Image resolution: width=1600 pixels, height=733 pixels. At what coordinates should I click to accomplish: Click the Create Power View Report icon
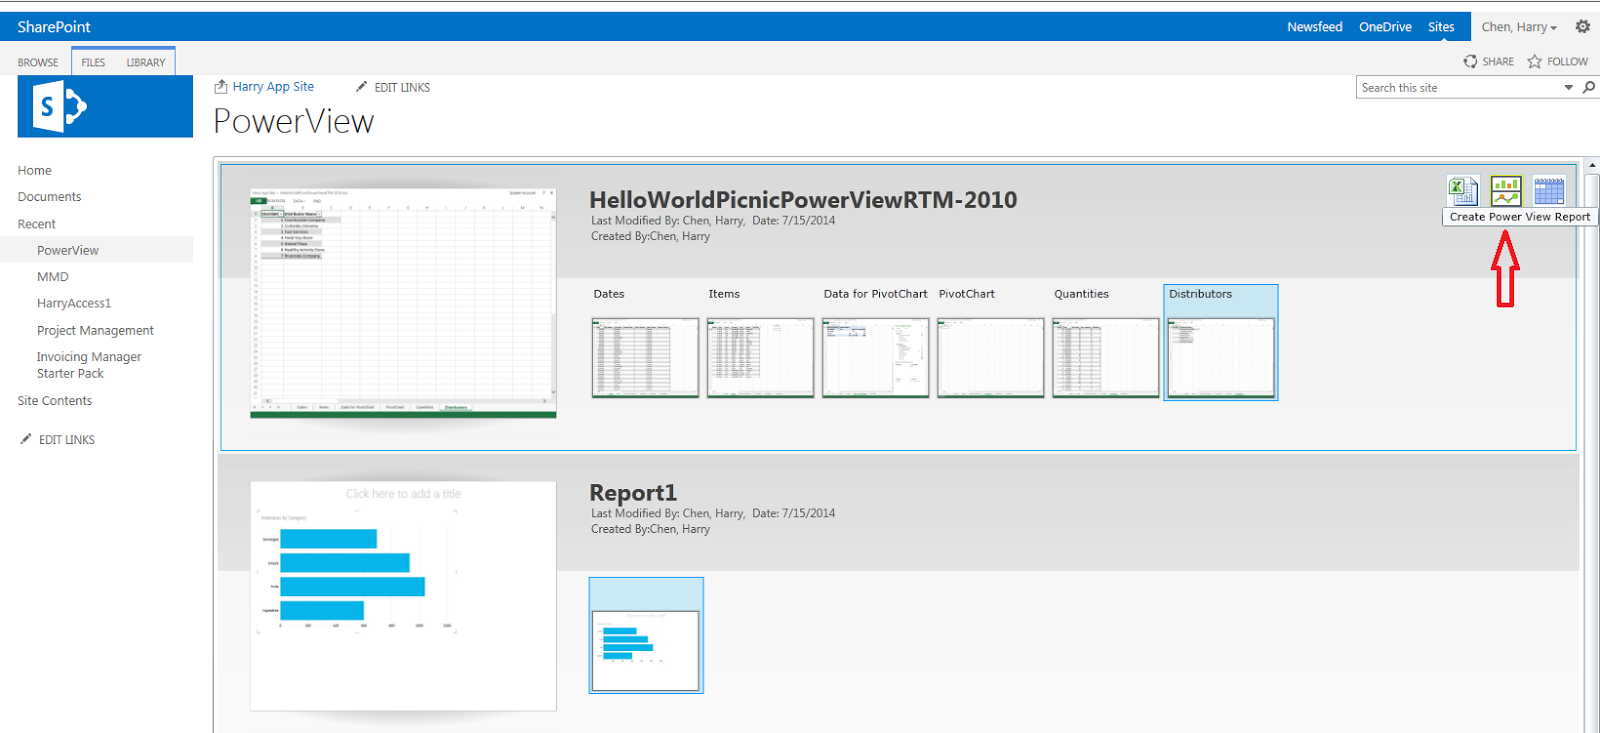[1506, 190]
